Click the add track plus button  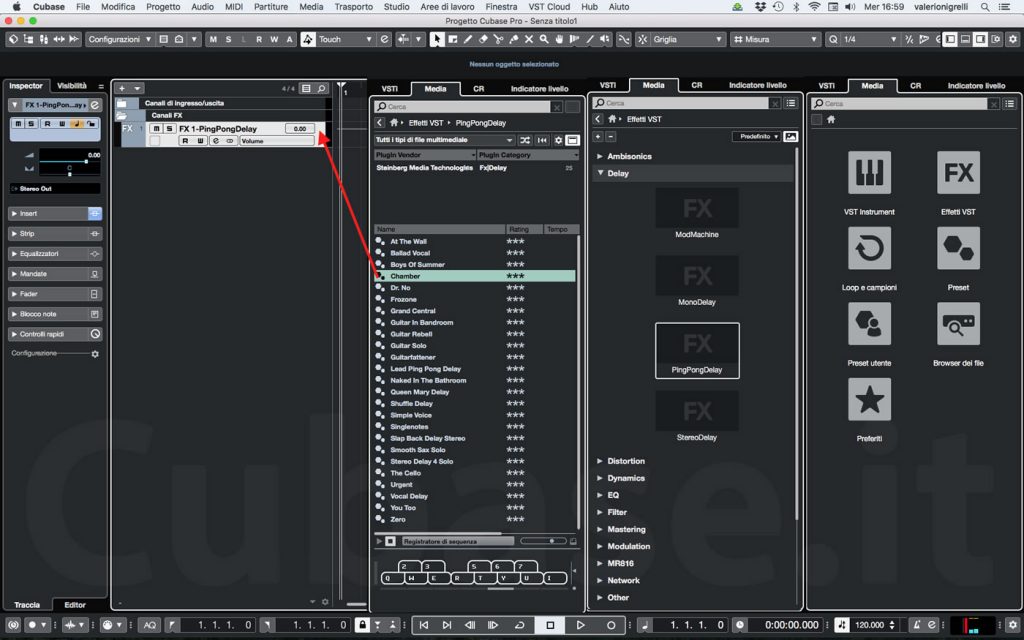coord(121,88)
